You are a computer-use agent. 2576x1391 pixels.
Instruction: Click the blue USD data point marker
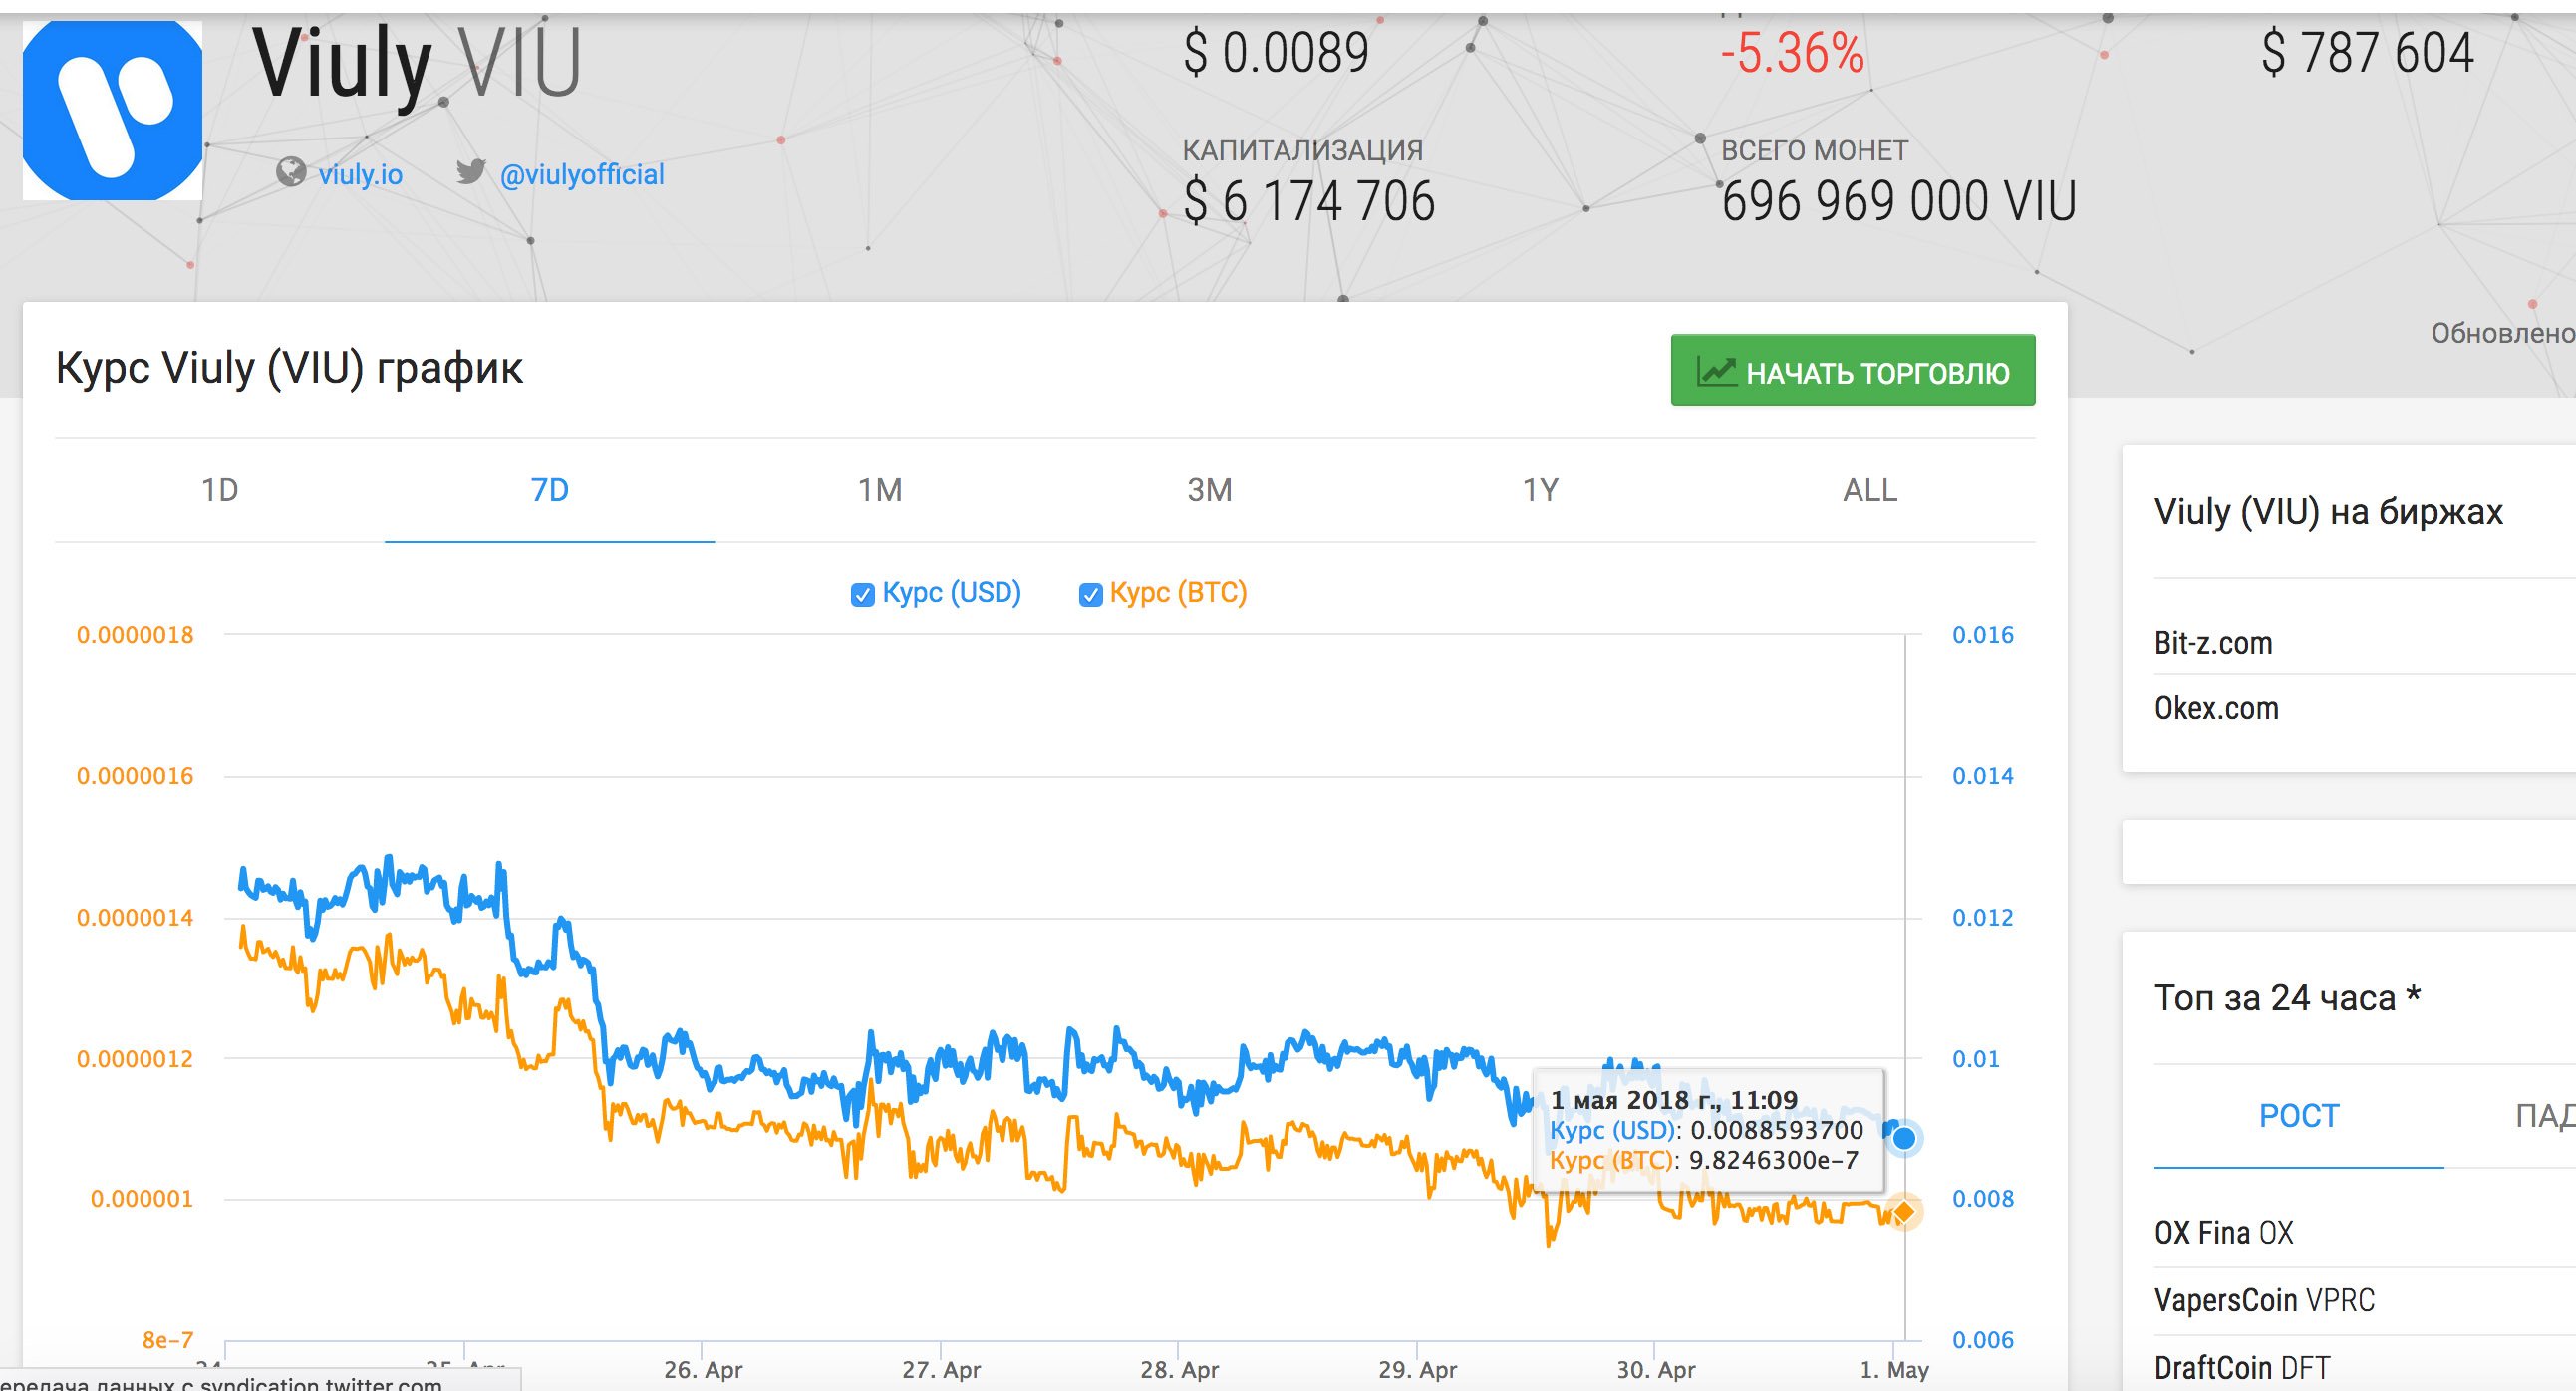point(1904,1137)
